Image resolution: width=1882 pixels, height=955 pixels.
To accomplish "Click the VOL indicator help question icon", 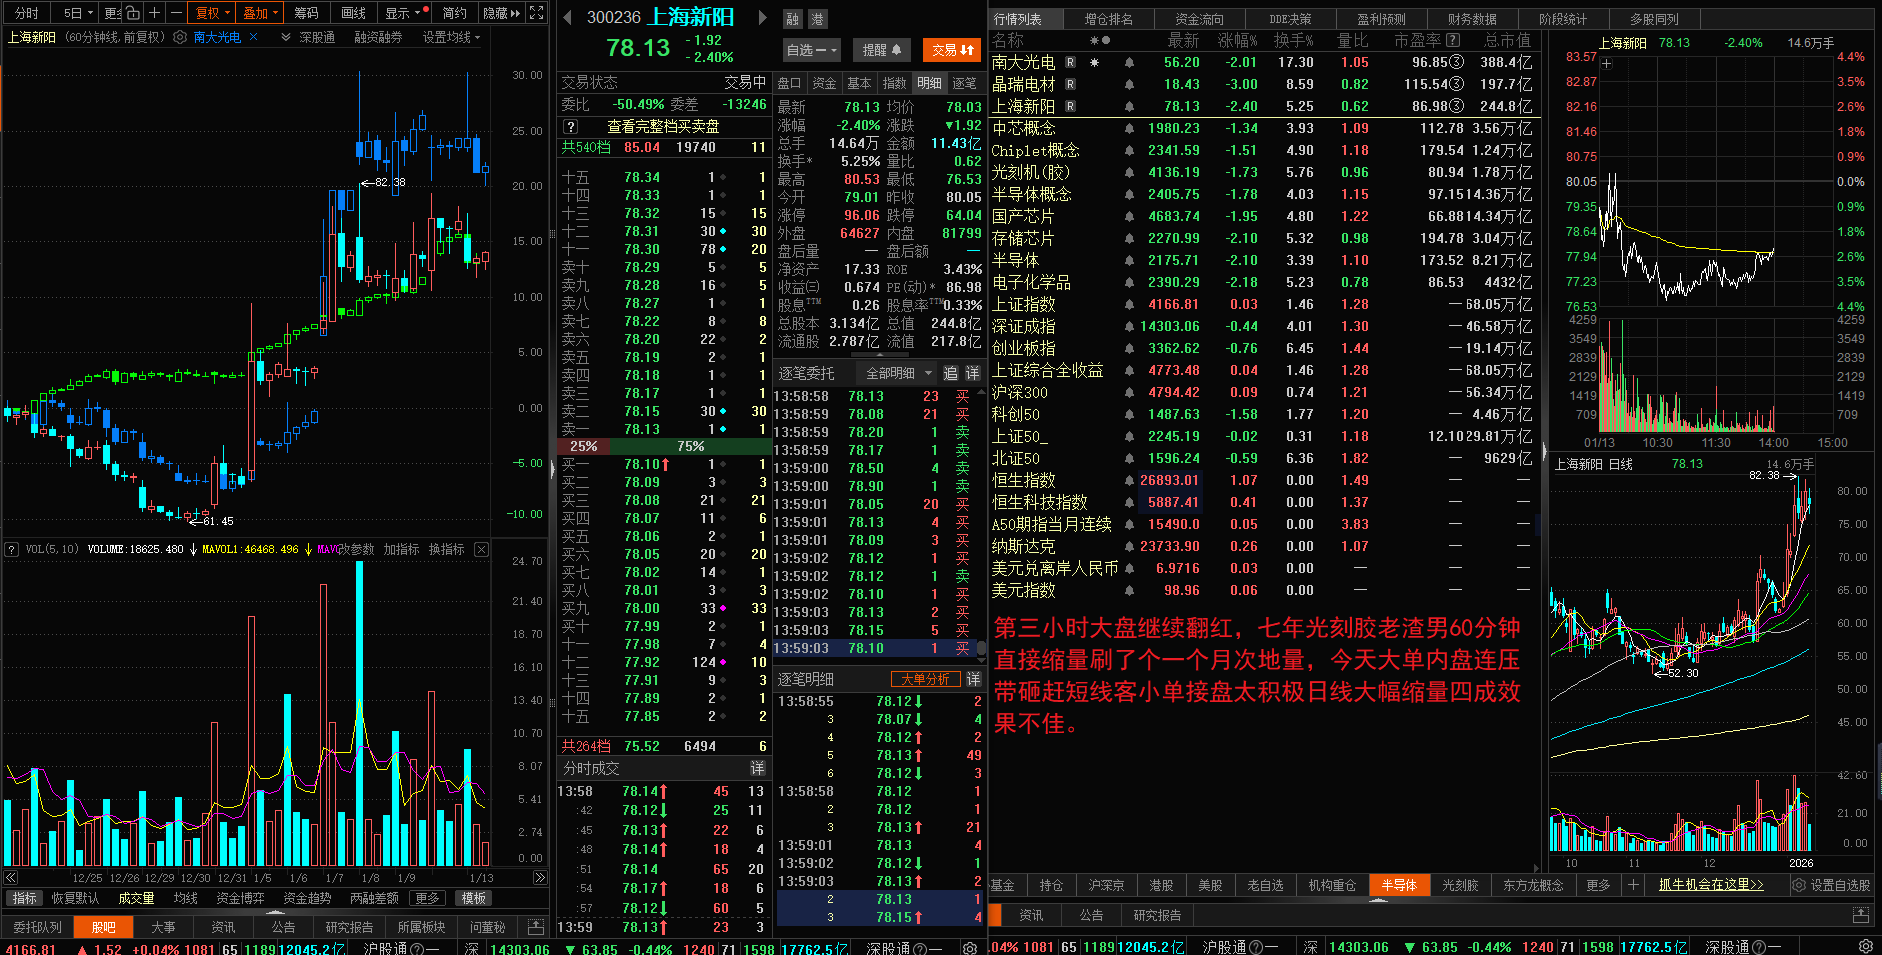I will click(x=12, y=549).
